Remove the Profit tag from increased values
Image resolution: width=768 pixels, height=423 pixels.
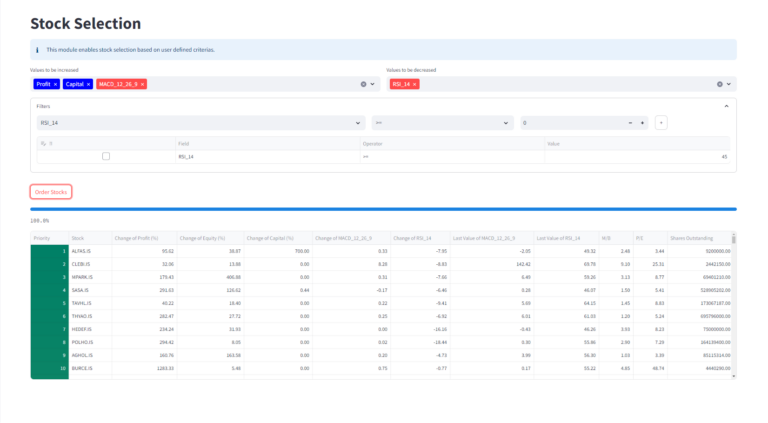55,85
